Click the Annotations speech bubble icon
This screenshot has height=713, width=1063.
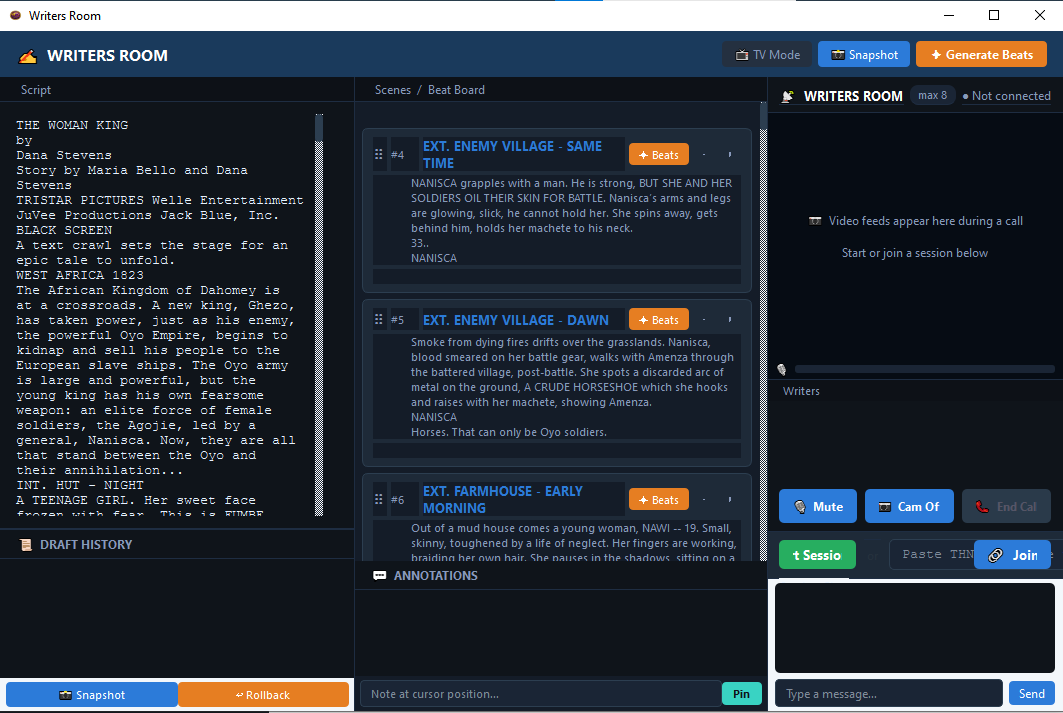tap(380, 575)
